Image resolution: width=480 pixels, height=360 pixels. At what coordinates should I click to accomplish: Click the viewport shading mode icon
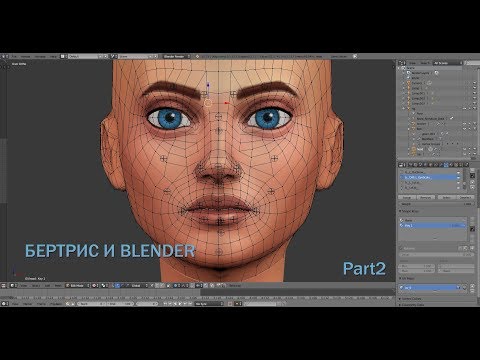tap(95, 286)
